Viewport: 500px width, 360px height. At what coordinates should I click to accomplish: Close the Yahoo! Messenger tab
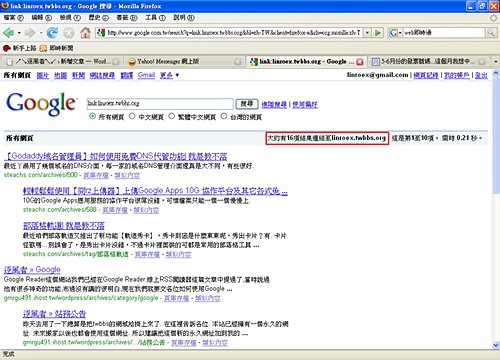coord(238,62)
